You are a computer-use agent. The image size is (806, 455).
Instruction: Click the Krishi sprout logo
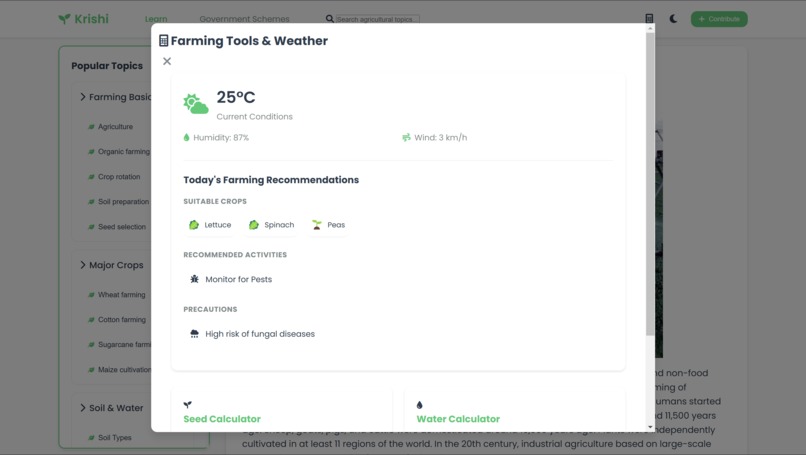(x=64, y=19)
